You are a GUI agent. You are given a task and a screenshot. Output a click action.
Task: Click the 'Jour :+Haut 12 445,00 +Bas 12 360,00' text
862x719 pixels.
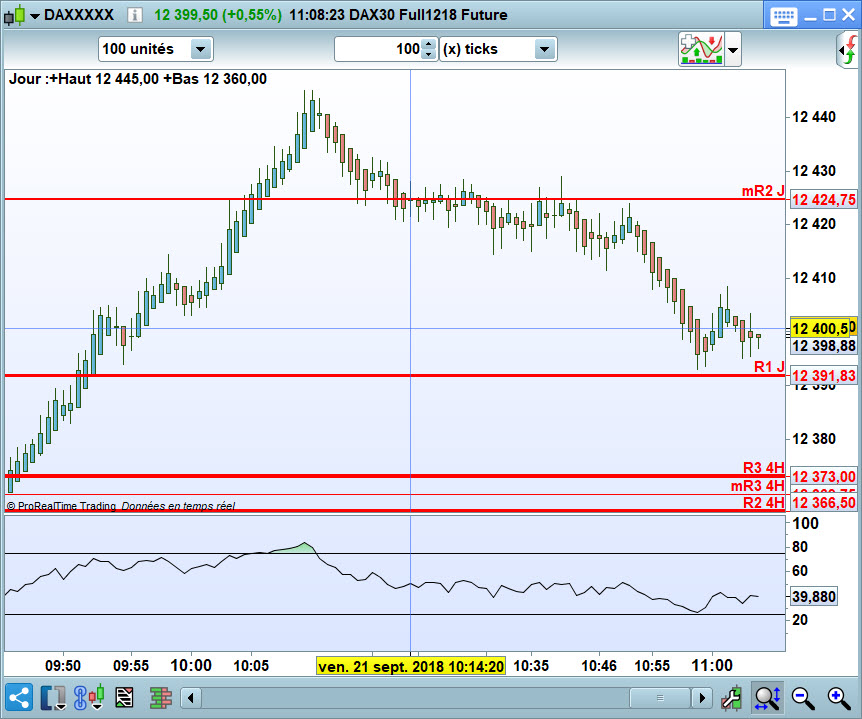coord(138,79)
